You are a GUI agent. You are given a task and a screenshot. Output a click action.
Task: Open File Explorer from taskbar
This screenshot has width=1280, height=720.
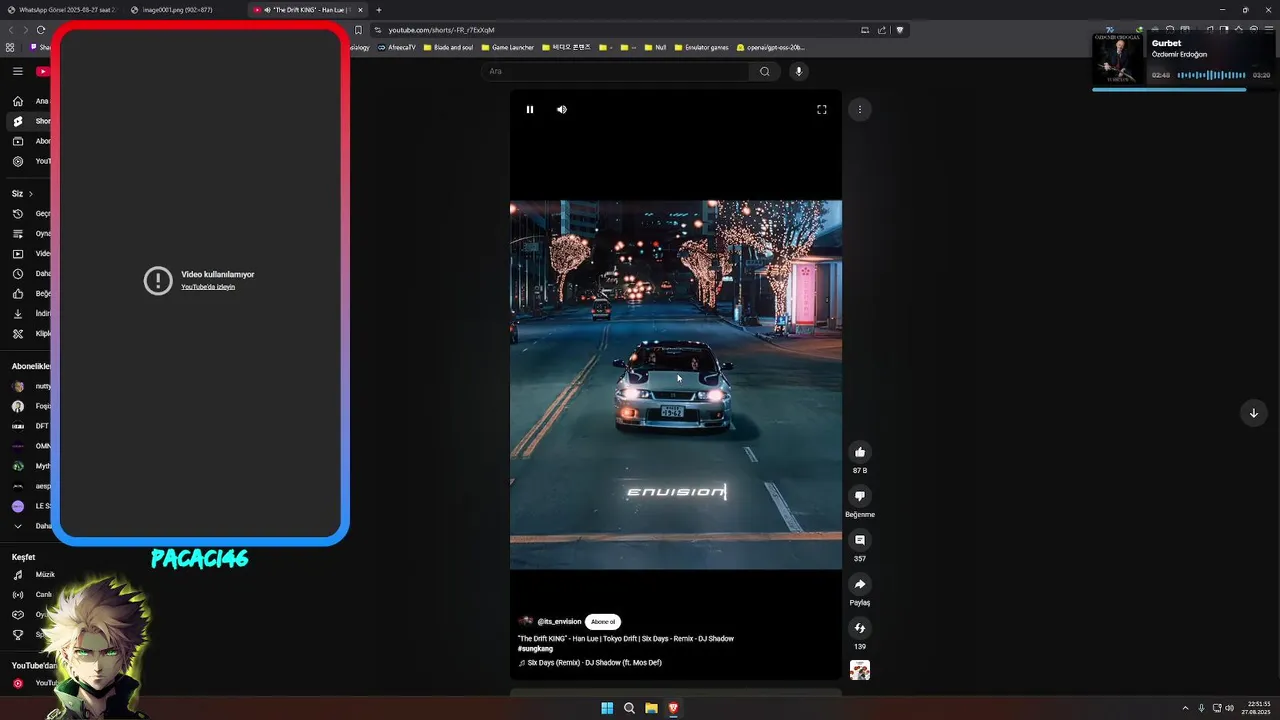[x=651, y=708]
